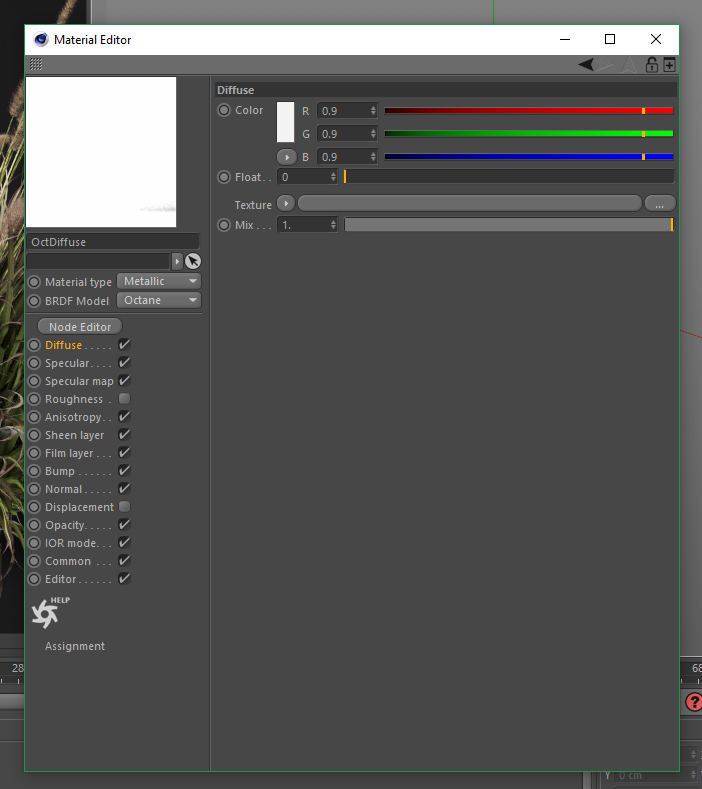Uncheck the Normal channel checkbox

click(x=124, y=488)
